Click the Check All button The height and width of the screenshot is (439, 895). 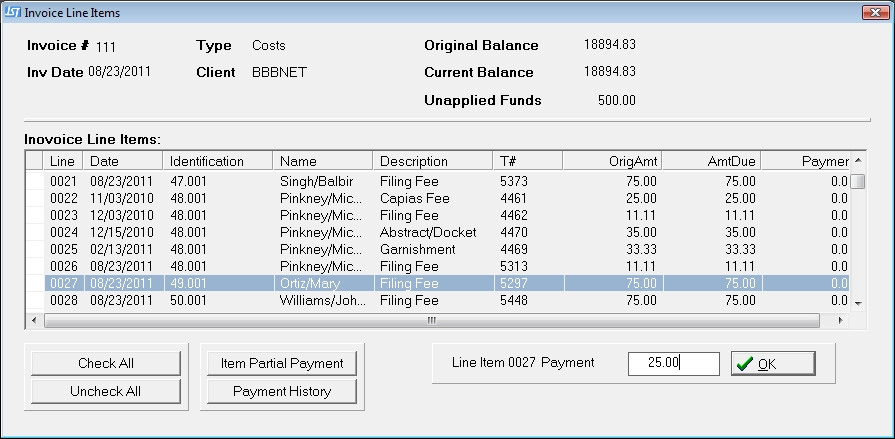click(106, 363)
